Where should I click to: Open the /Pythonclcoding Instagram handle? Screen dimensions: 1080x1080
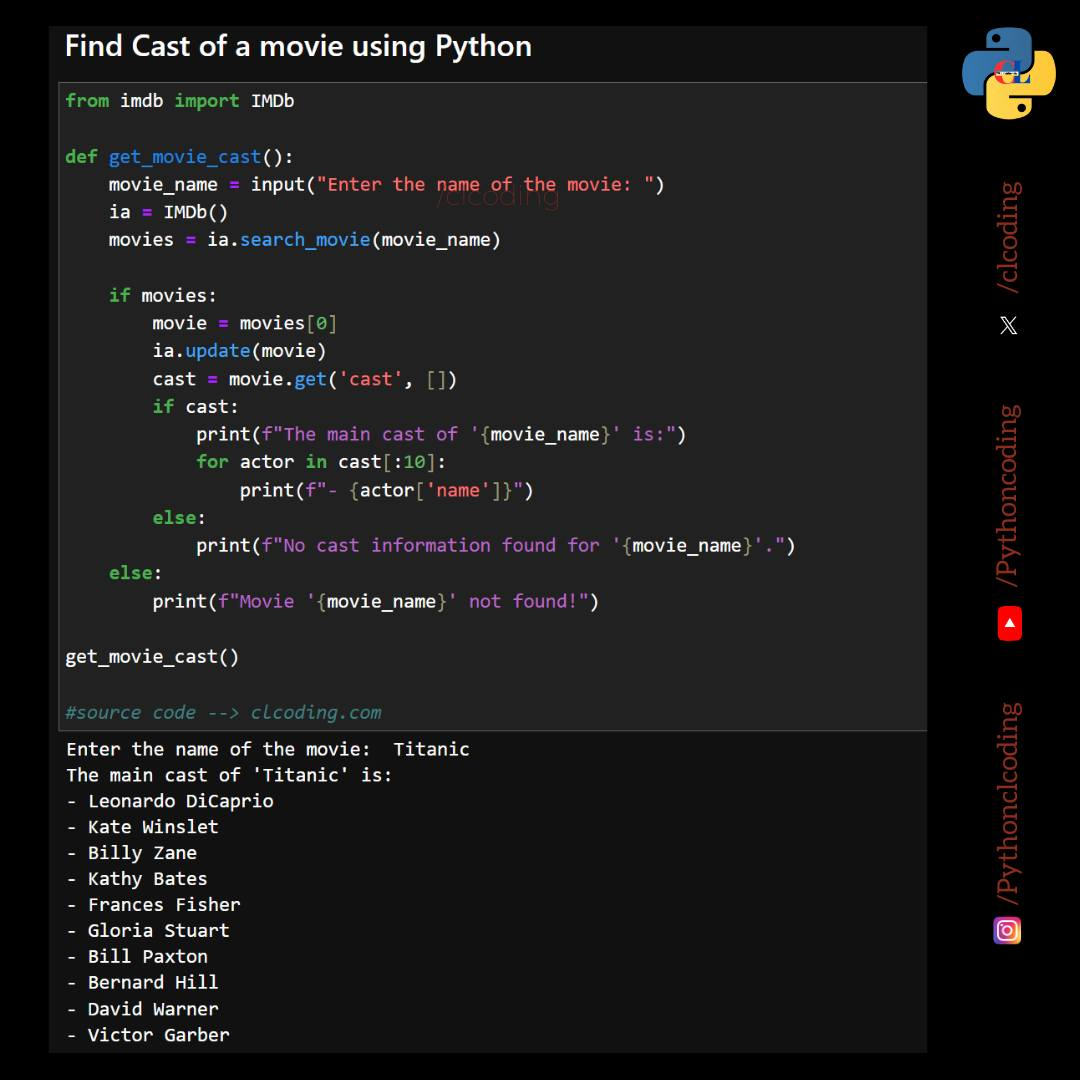click(1009, 803)
